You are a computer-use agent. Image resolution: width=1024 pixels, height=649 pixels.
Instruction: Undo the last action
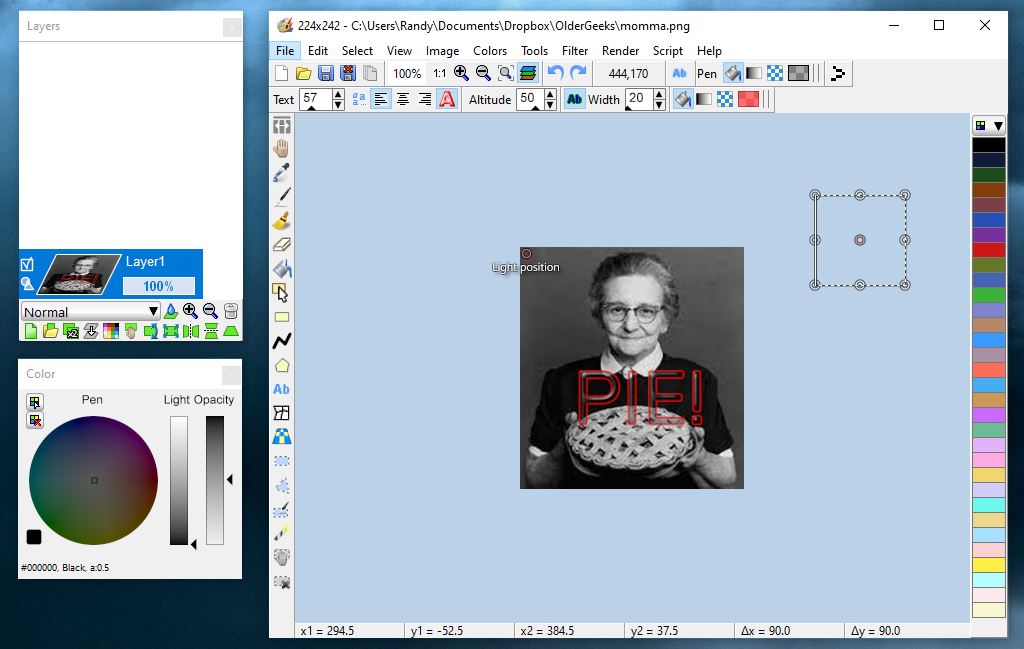tap(556, 73)
